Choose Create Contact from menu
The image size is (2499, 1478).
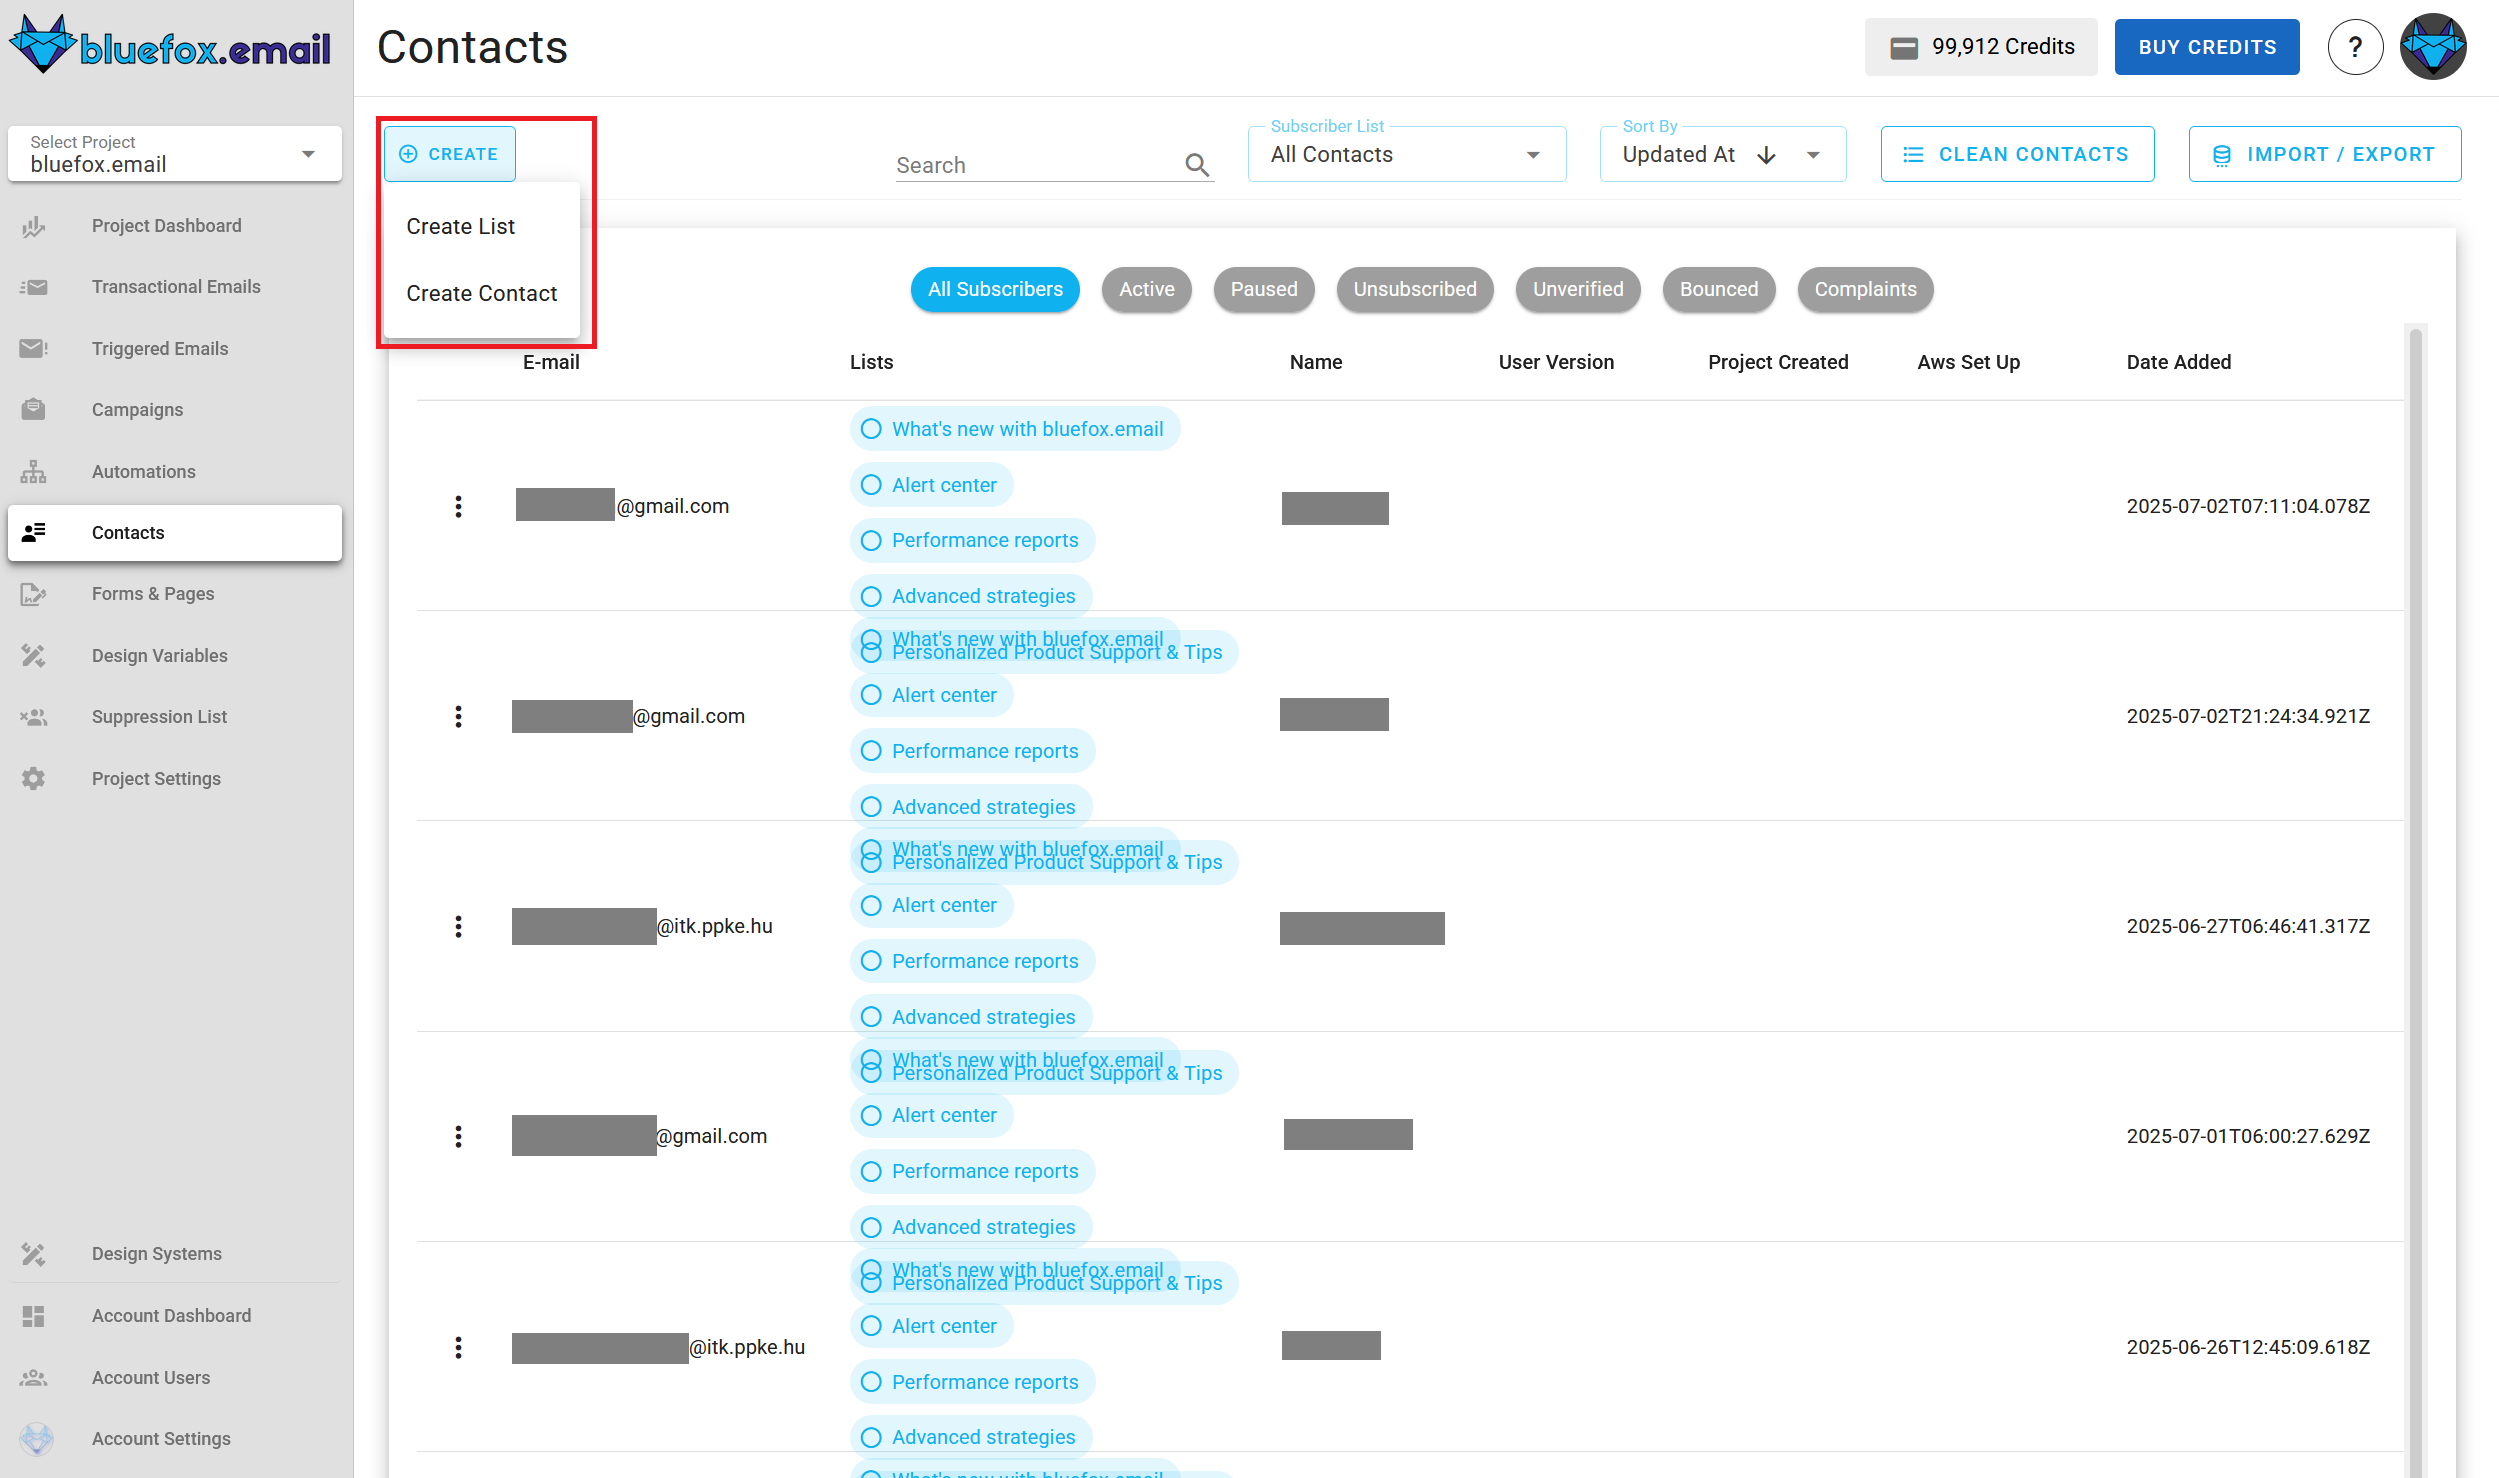[x=482, y=293]
